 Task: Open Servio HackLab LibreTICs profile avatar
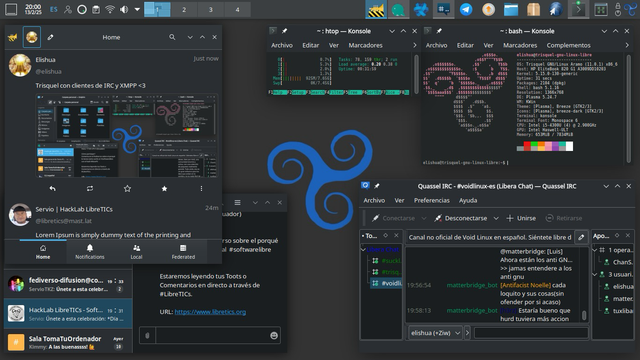click(20, 214)
